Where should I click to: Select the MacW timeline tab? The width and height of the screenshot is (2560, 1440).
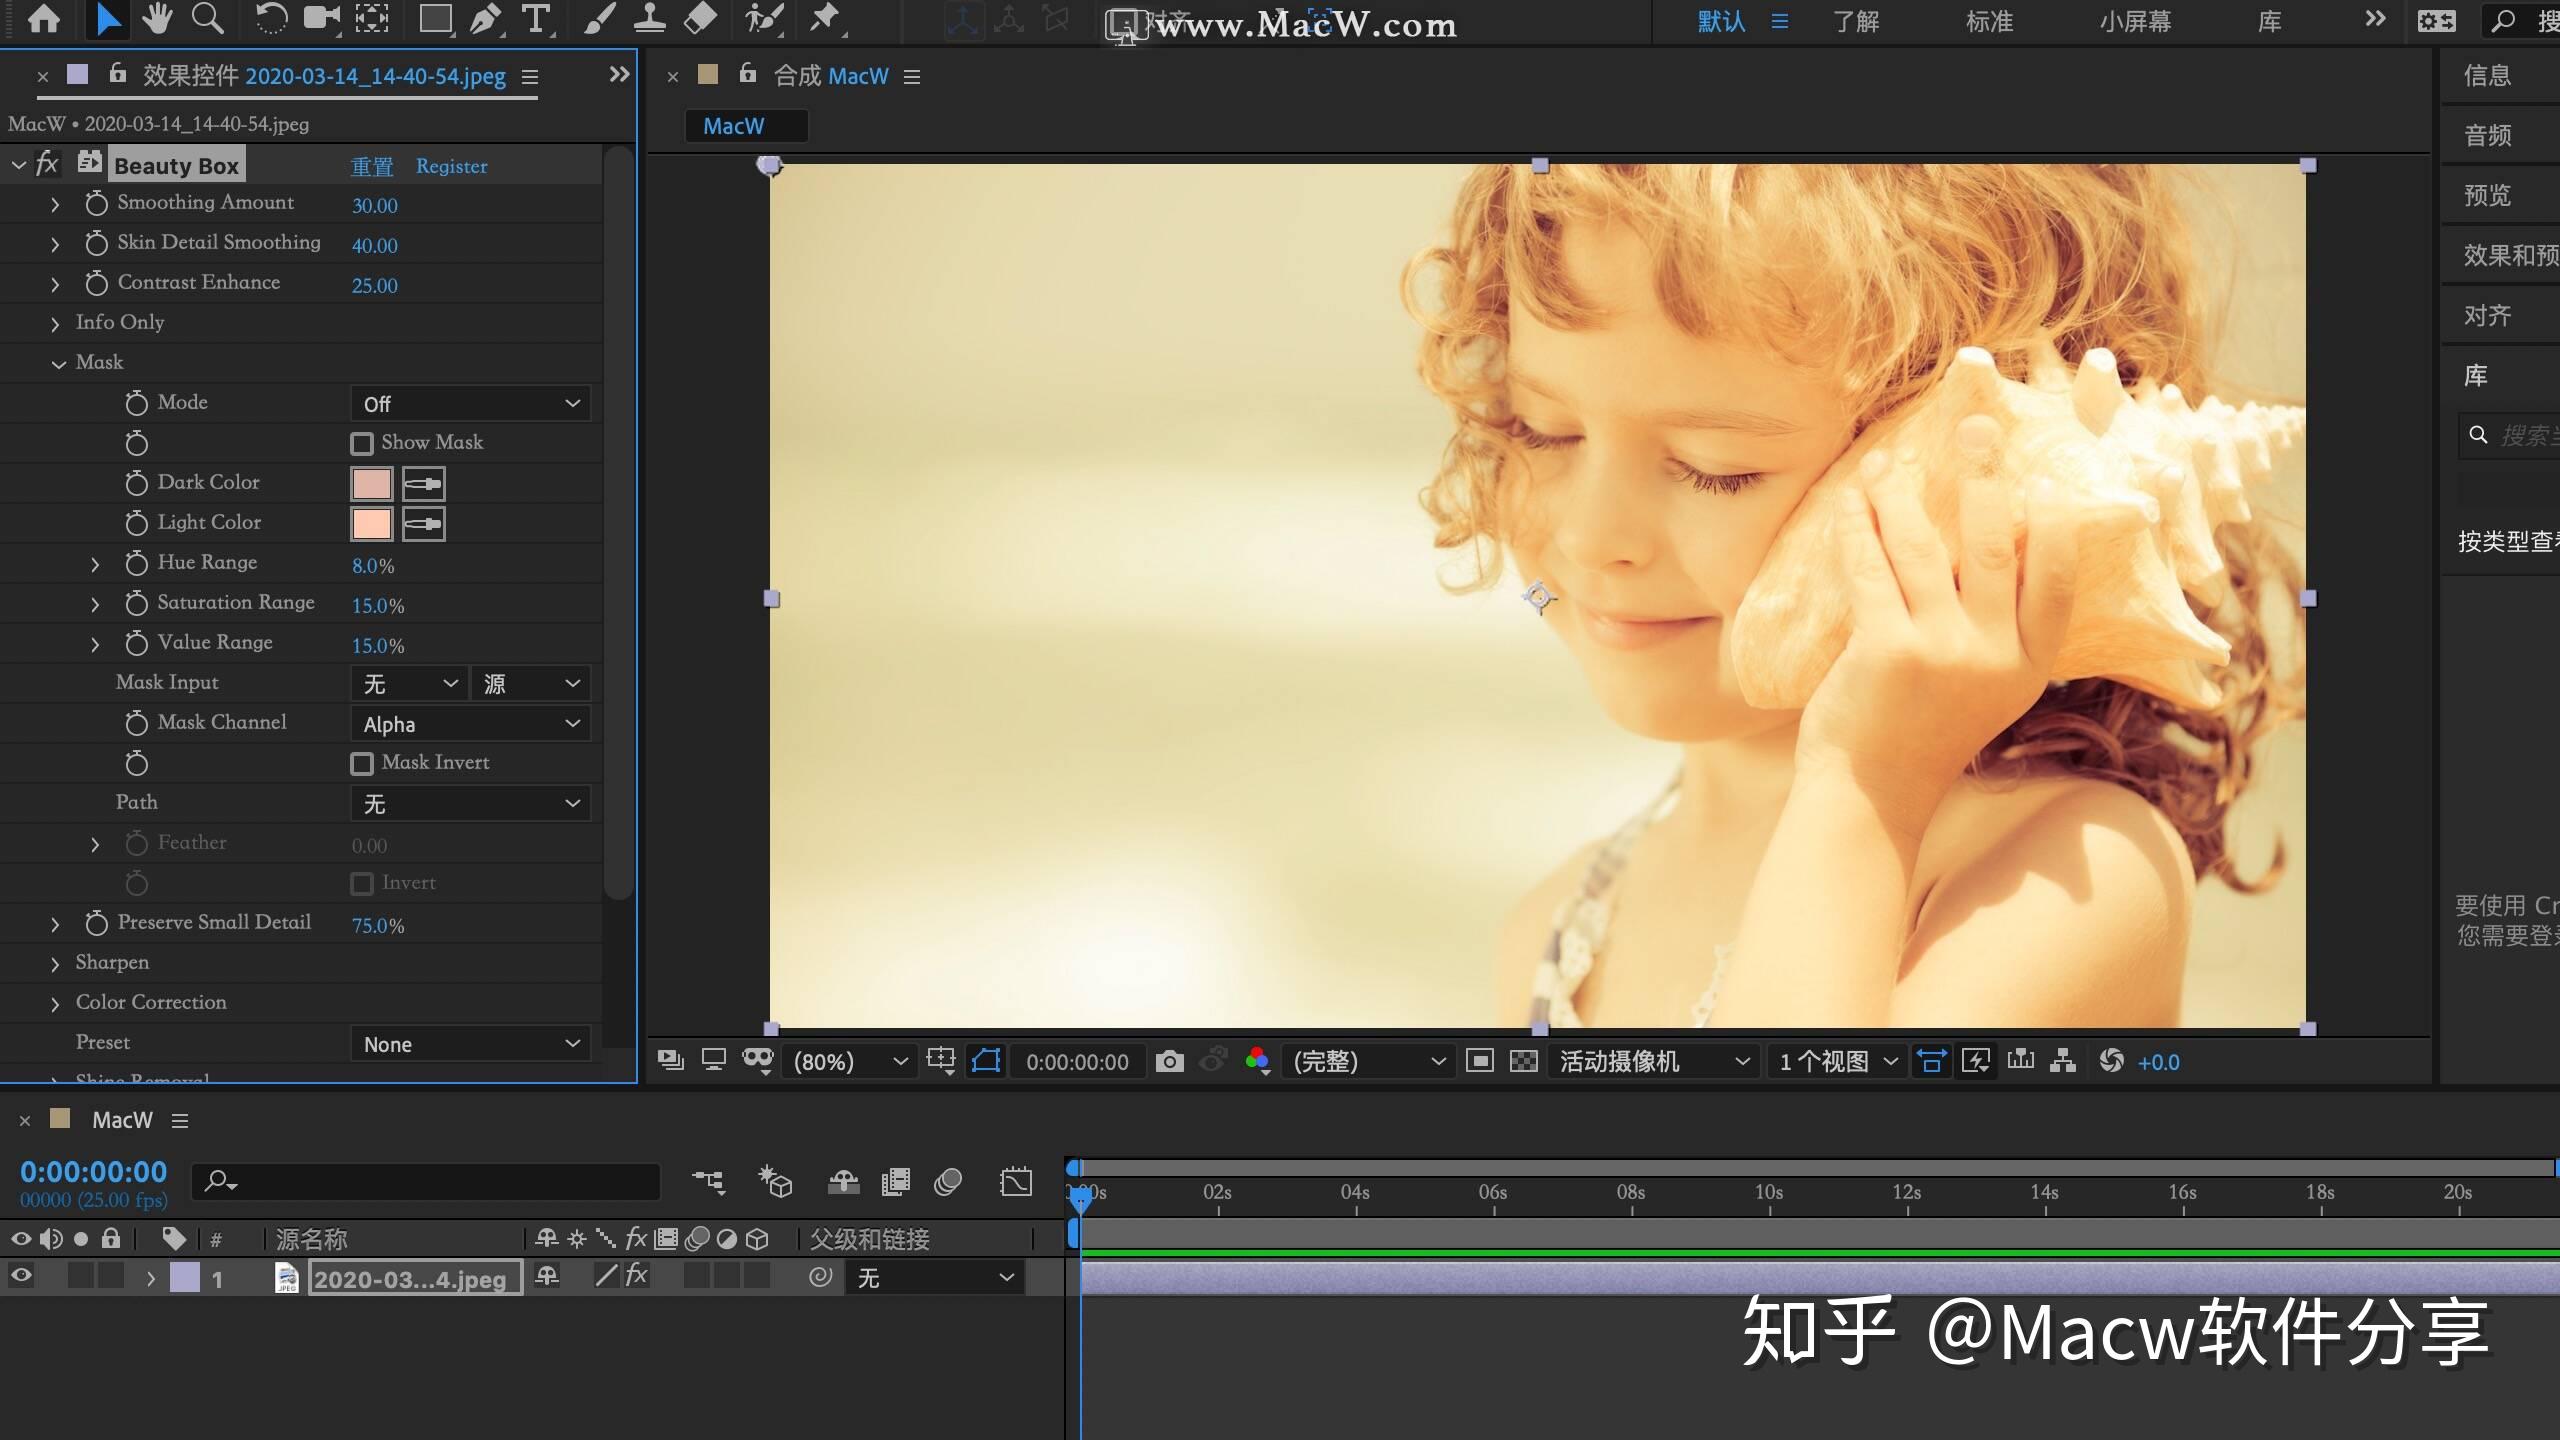pos(121,1119)
